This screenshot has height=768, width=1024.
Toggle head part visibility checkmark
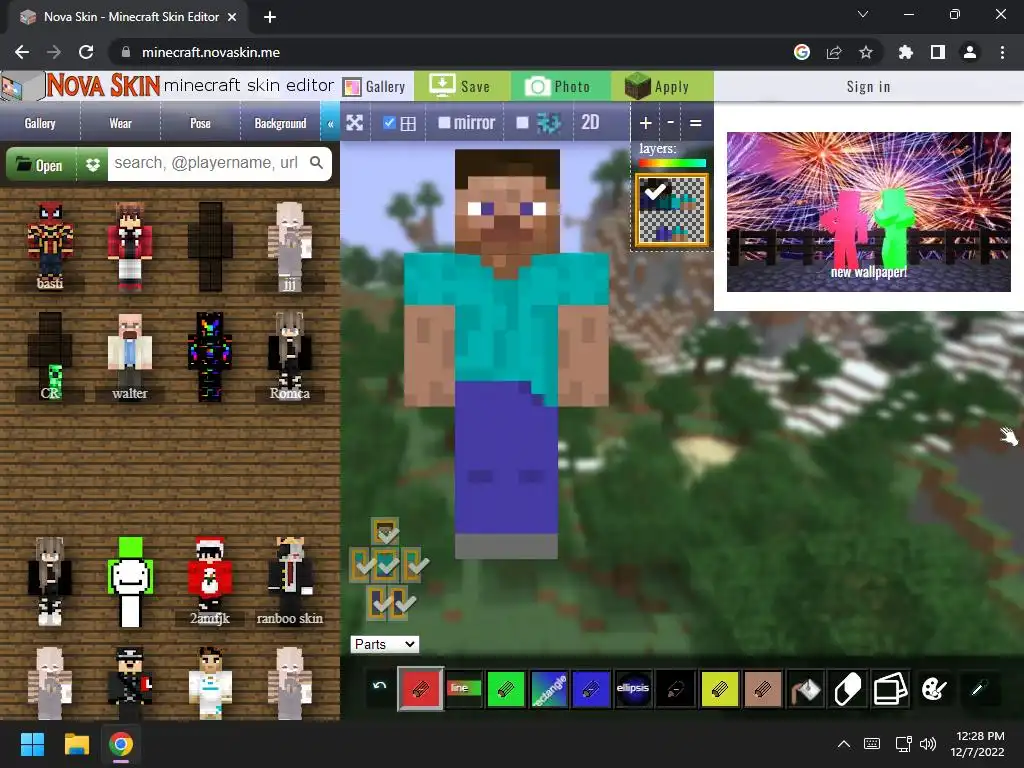(x=385, y=532)
